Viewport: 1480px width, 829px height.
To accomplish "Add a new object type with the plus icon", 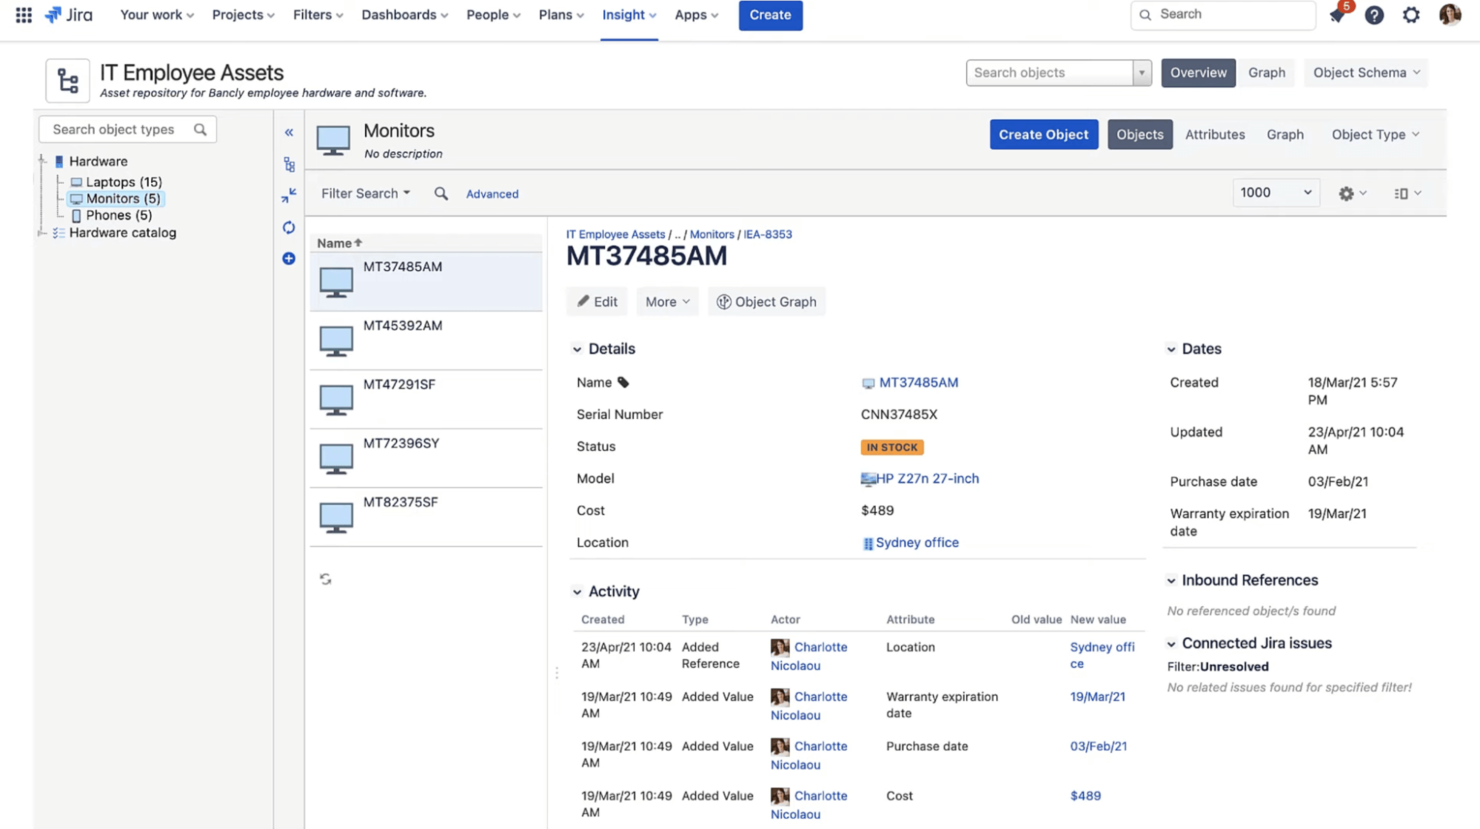I will click(289, 258).
